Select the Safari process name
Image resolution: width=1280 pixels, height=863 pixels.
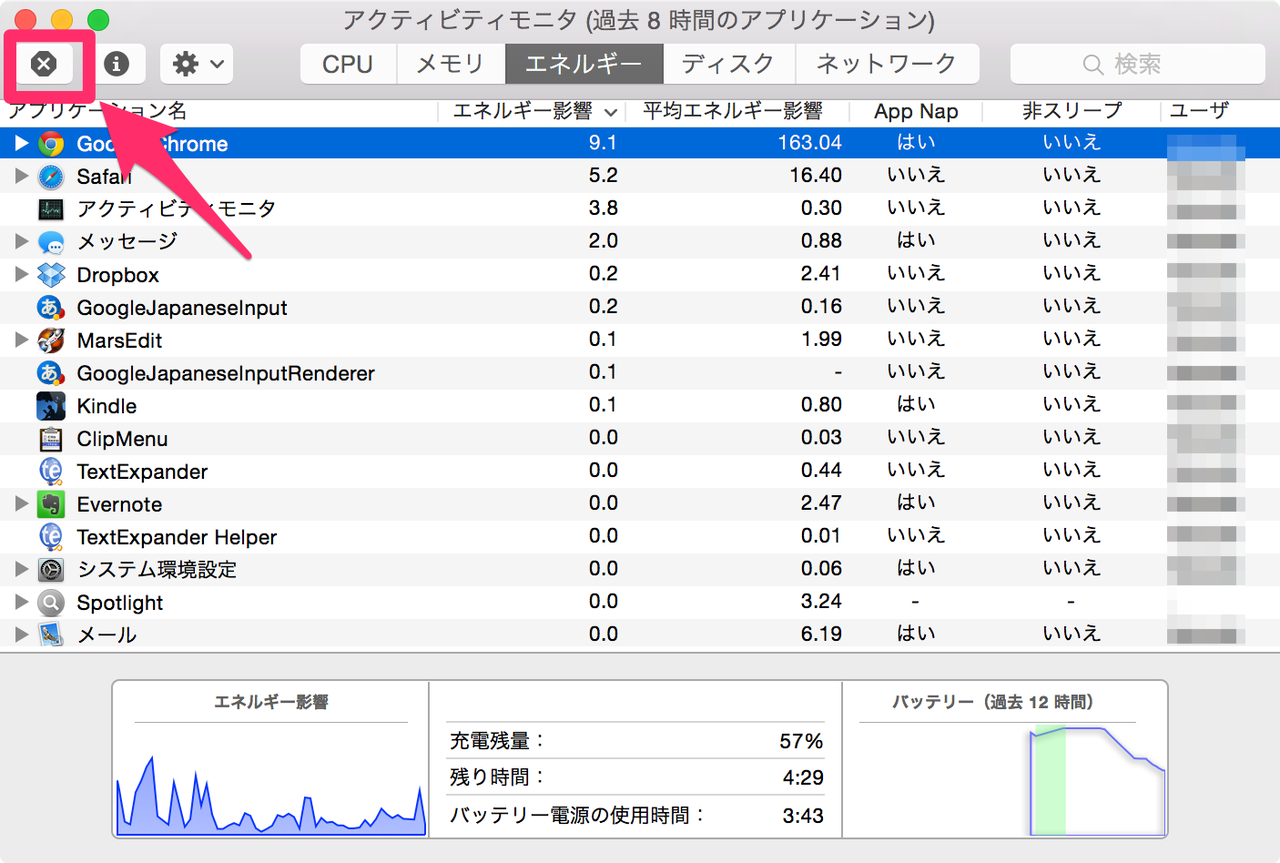104,176
